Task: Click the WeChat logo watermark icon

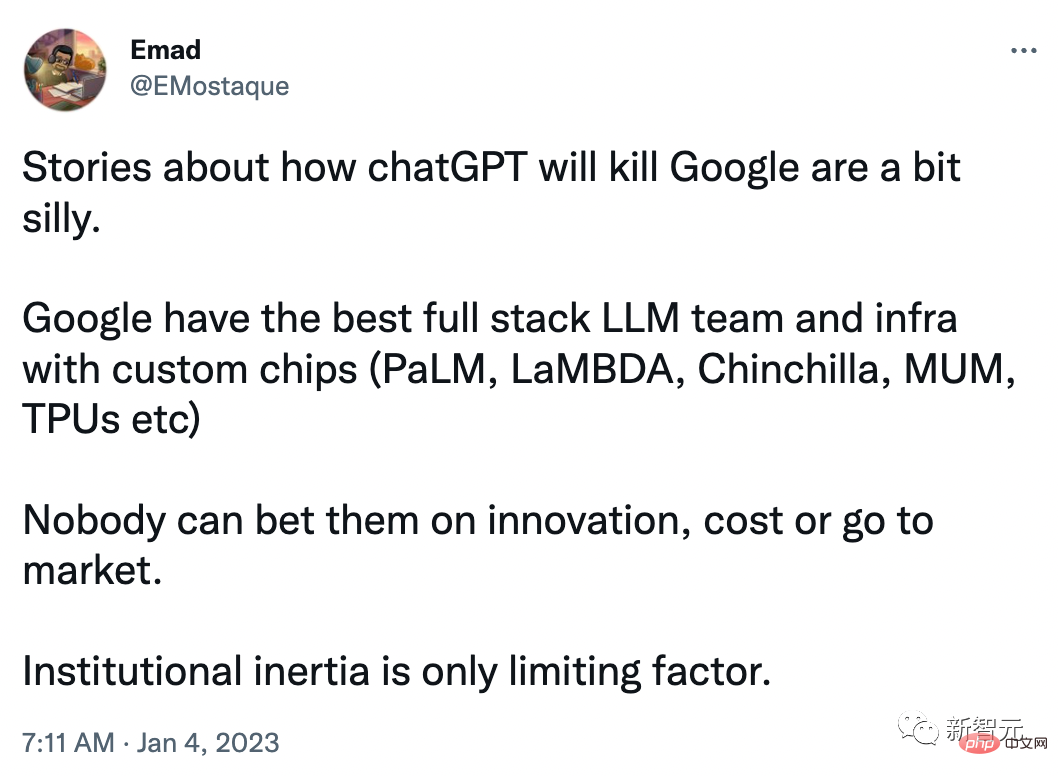Action: click(x=918, y=727)
